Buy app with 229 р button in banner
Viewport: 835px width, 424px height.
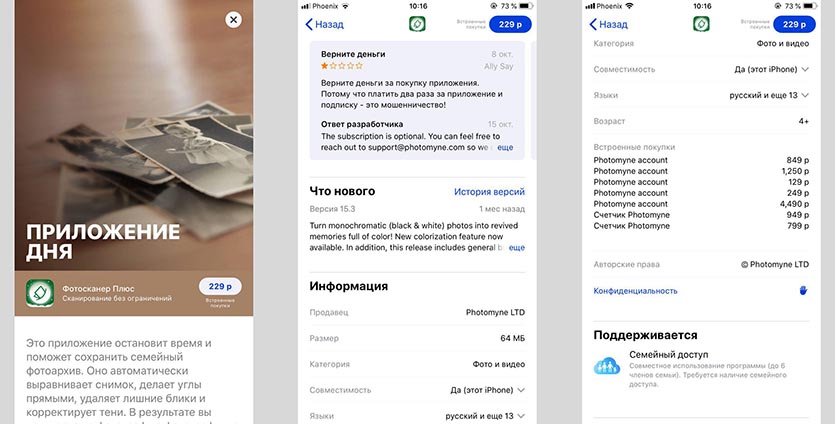pyautogui.click(x=220, y=287)
